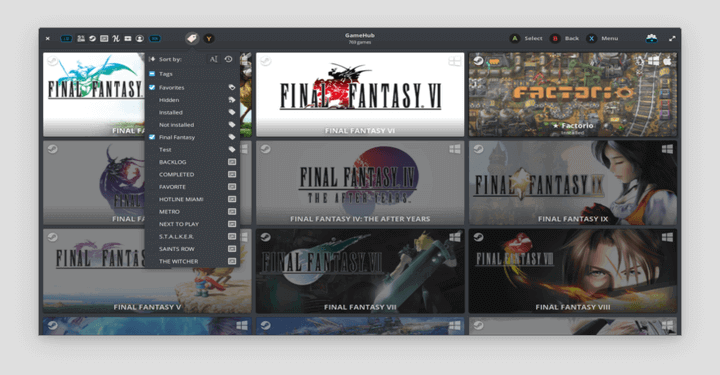The image size is (720, 375).
Task: Select the Steam source icon in the top bar
Action: click(x=92, y=39)
